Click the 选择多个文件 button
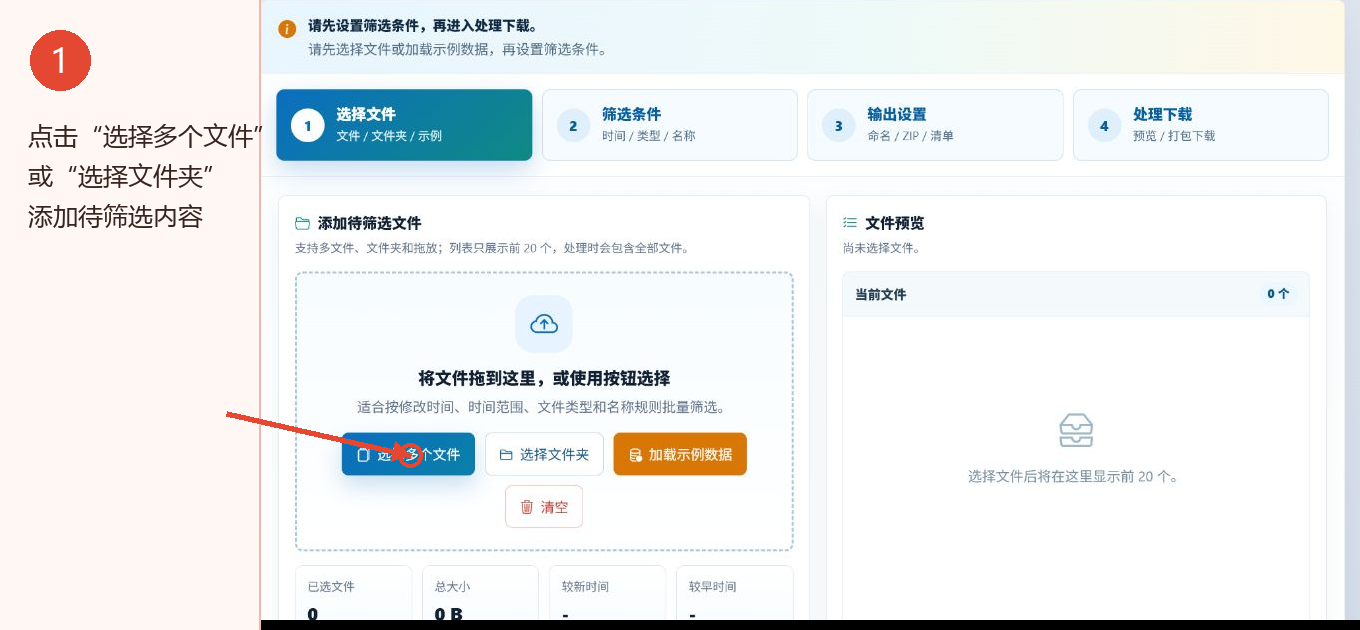Image resolution: width=1360 pixels, height=630 pixels. click(x=408, y=454)
